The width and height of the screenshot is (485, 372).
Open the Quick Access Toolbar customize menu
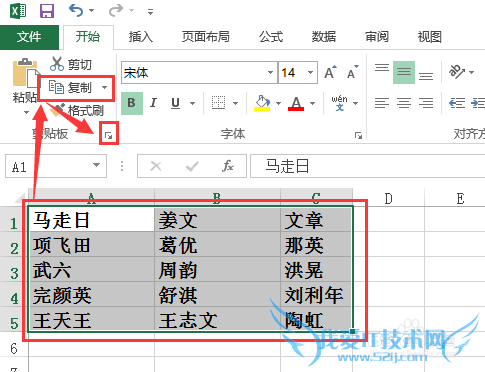[150, 12]
